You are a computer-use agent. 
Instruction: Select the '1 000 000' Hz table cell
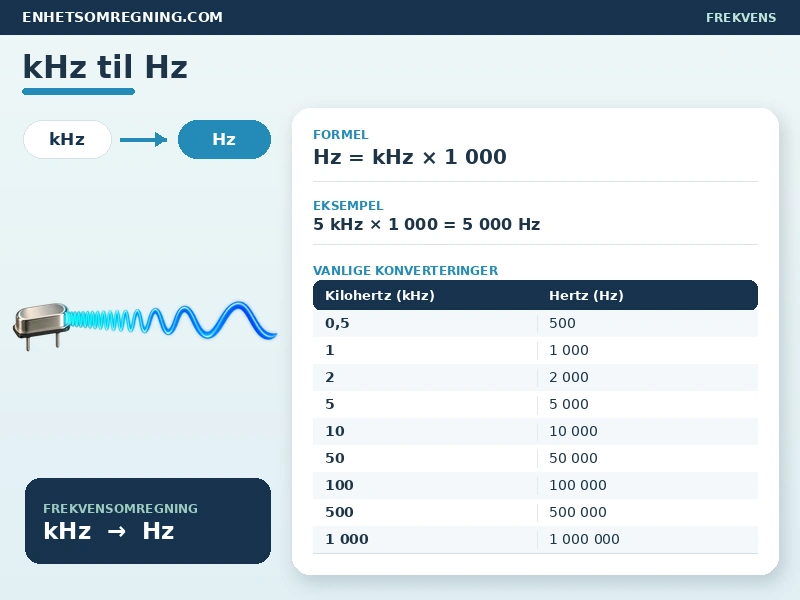pyautogui.click(x=648, y=539)
